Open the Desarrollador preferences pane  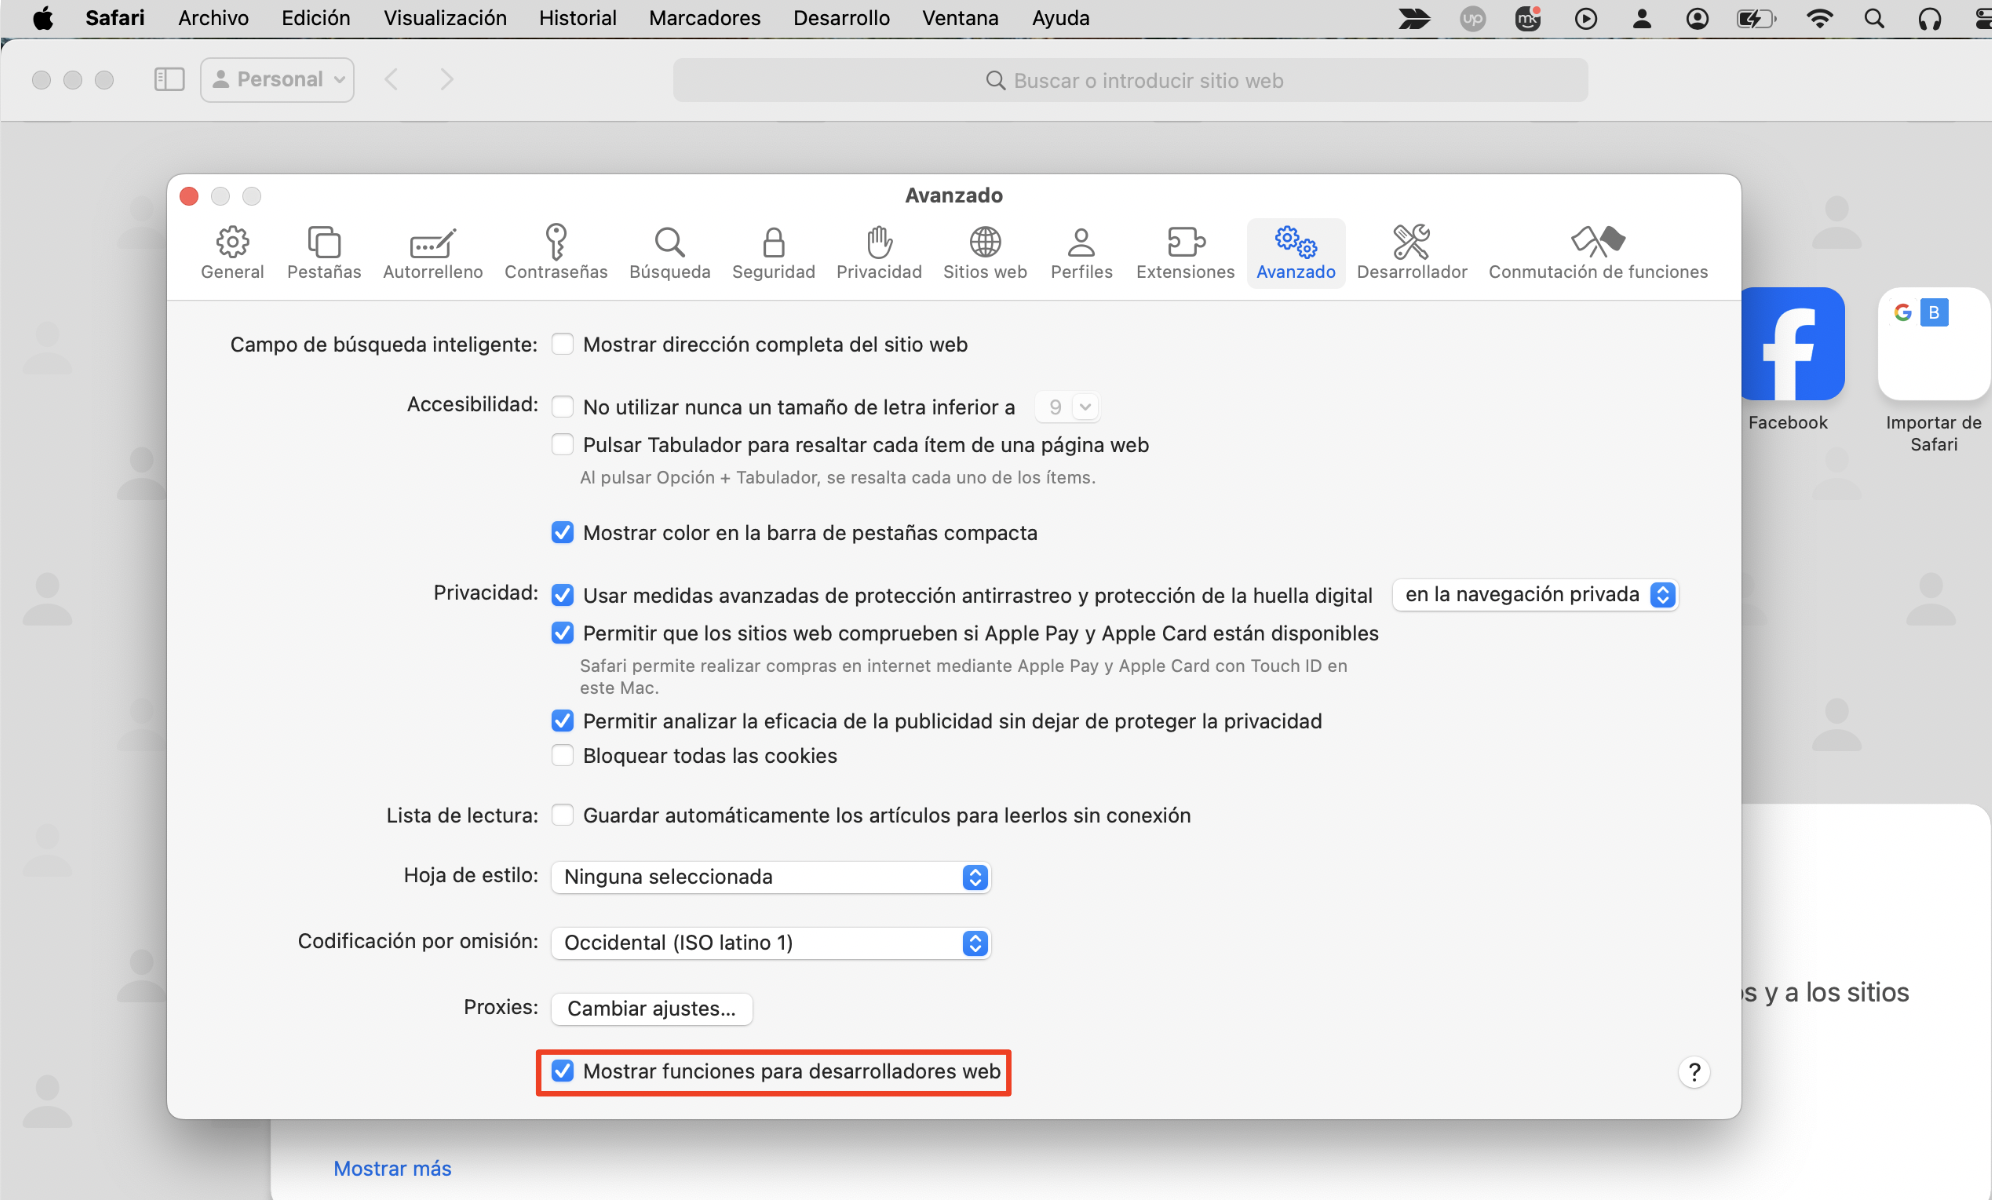coord(1412,253)
